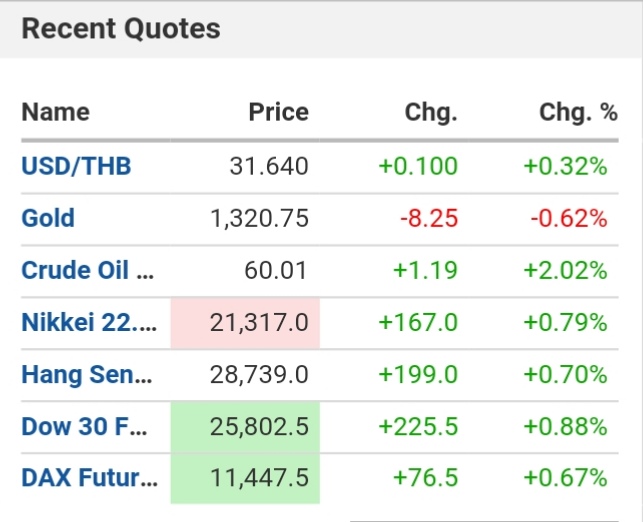Image resolution: width=643 pixels, height=522 pixels.
Task: Click the Chg. column header
Action: click(430, 113)
